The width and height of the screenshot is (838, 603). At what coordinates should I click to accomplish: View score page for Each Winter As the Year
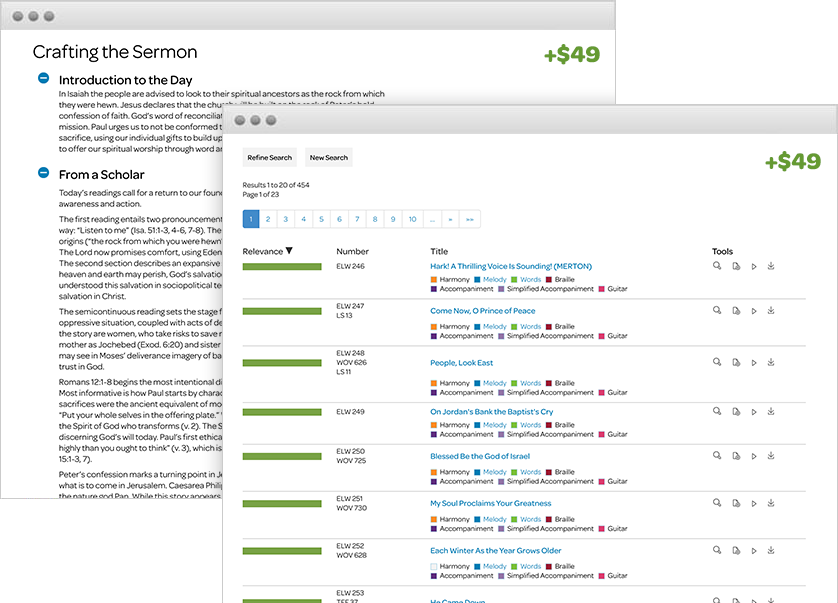coord(736,550)
